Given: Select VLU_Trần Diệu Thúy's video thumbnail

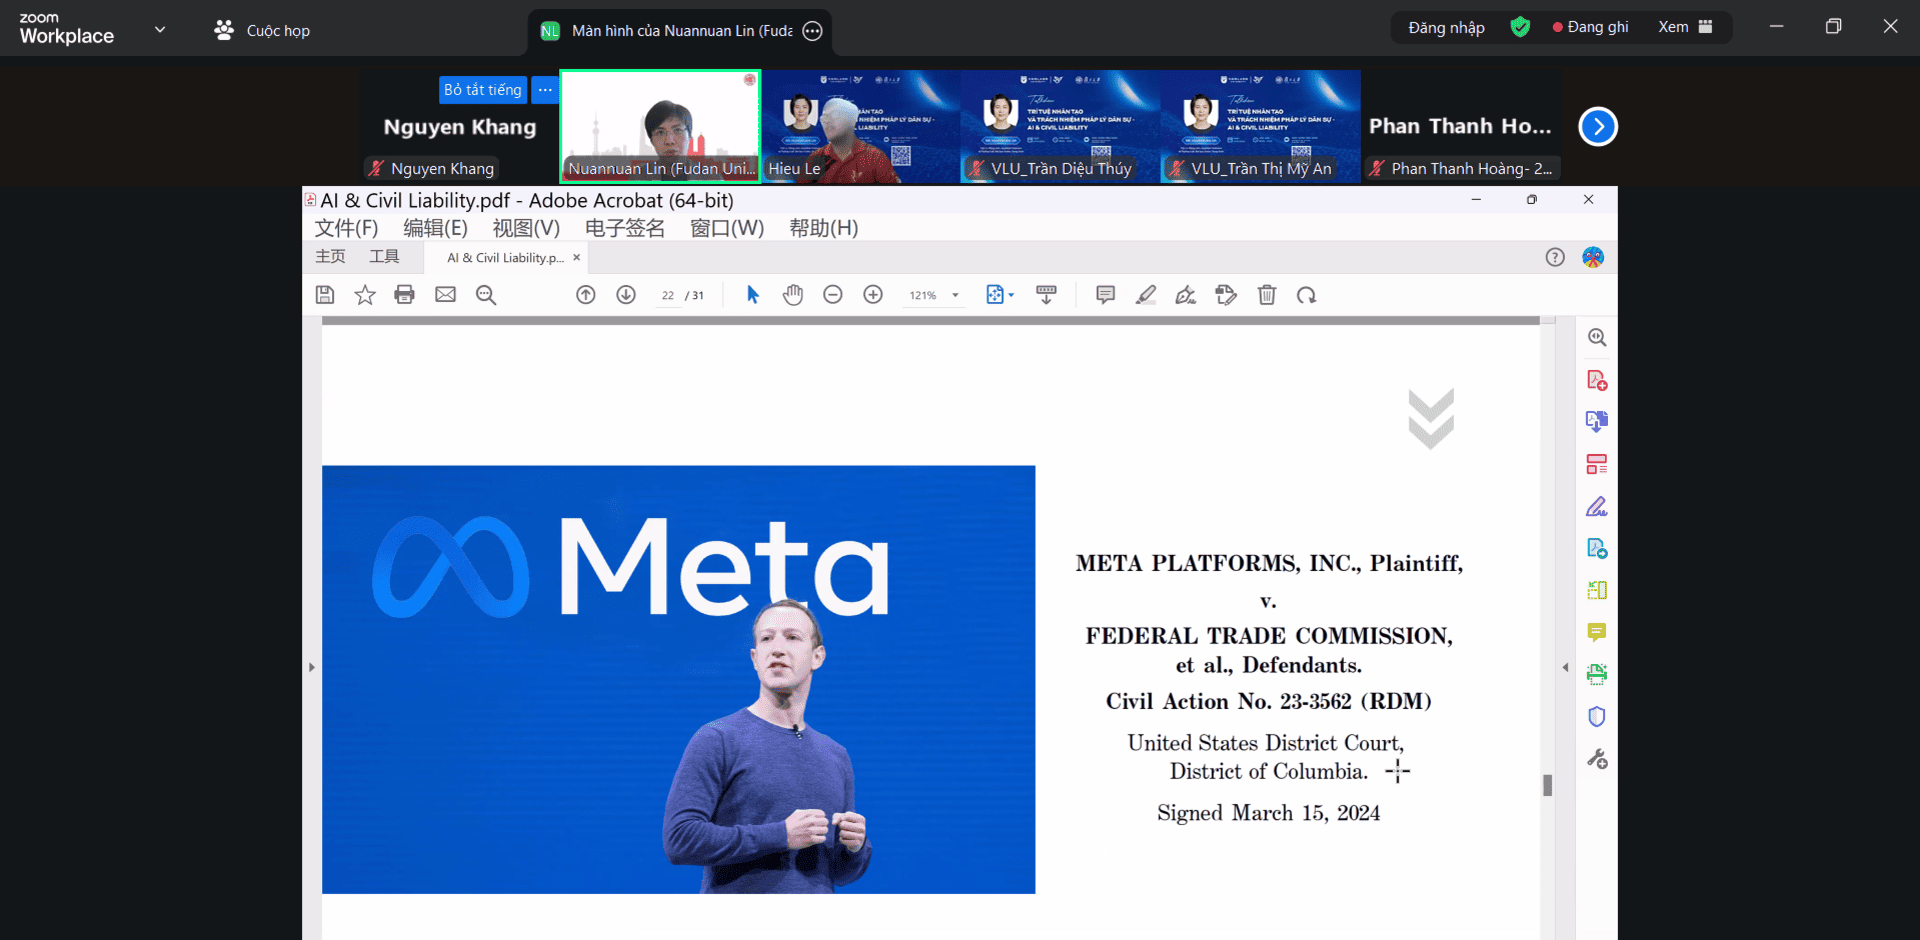Looking at the screenshot, I should tap(1061, 126).
